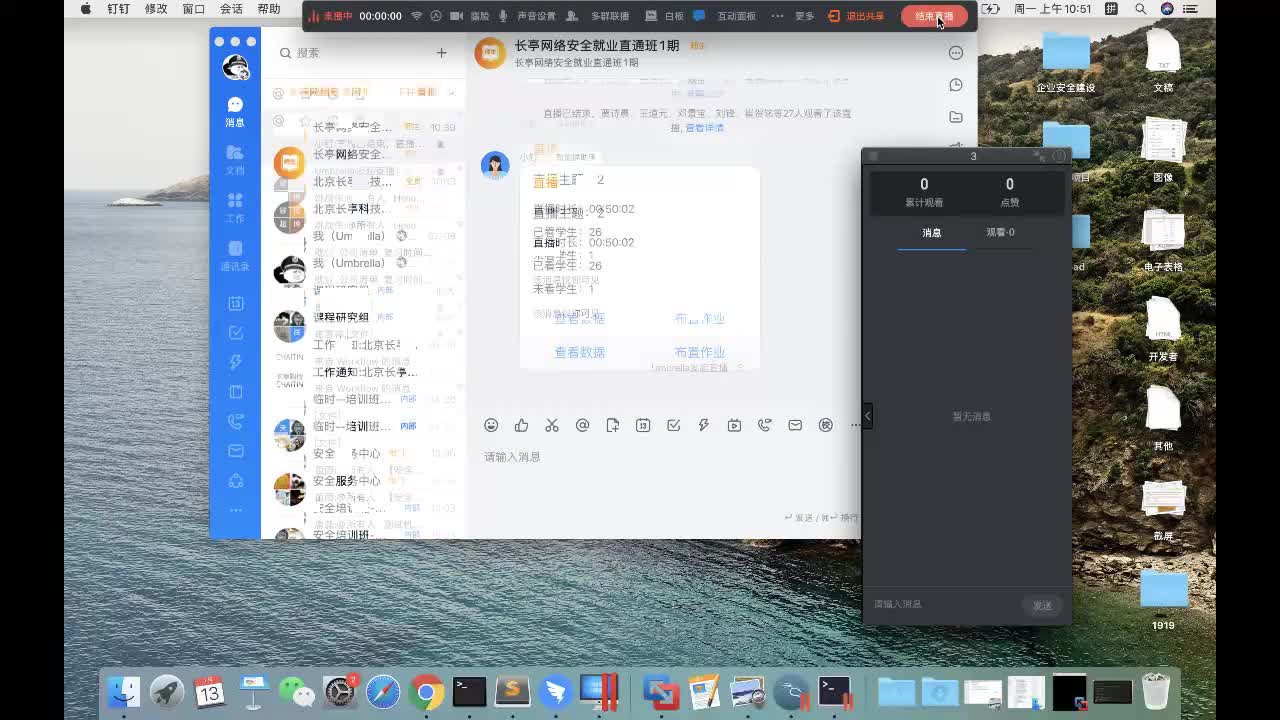This screenshot has height=720, width=1280.
Task: Open the 工作 (Work) section in sidebar
Action: point(235,207)
